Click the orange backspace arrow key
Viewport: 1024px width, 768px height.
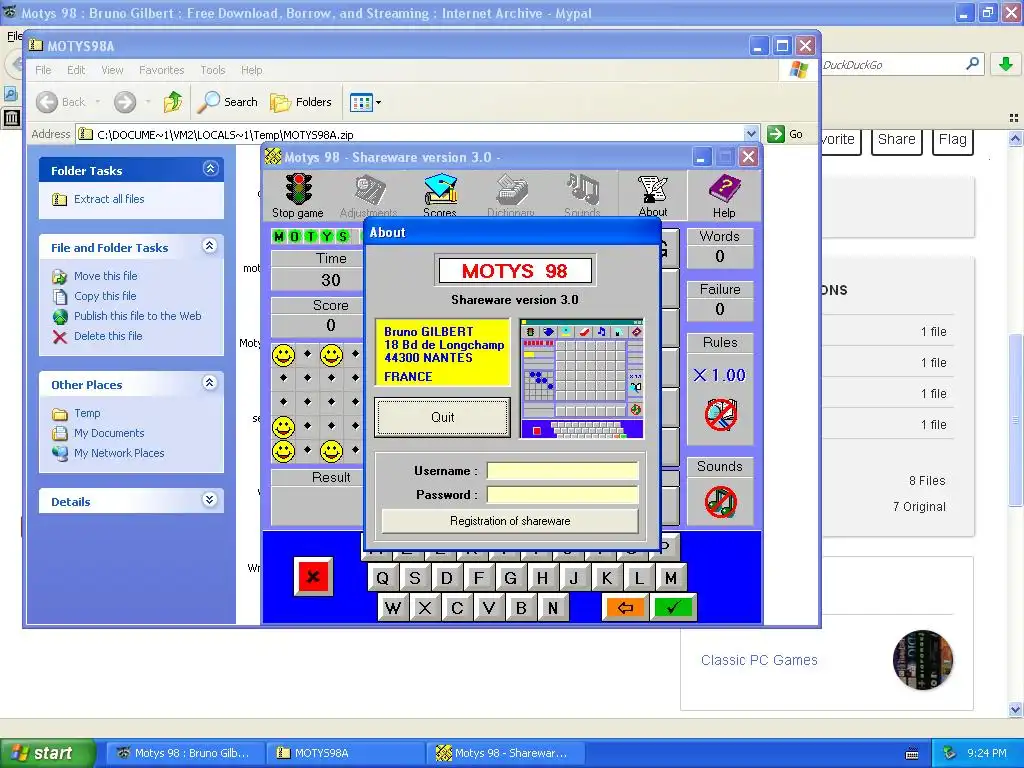625,608
